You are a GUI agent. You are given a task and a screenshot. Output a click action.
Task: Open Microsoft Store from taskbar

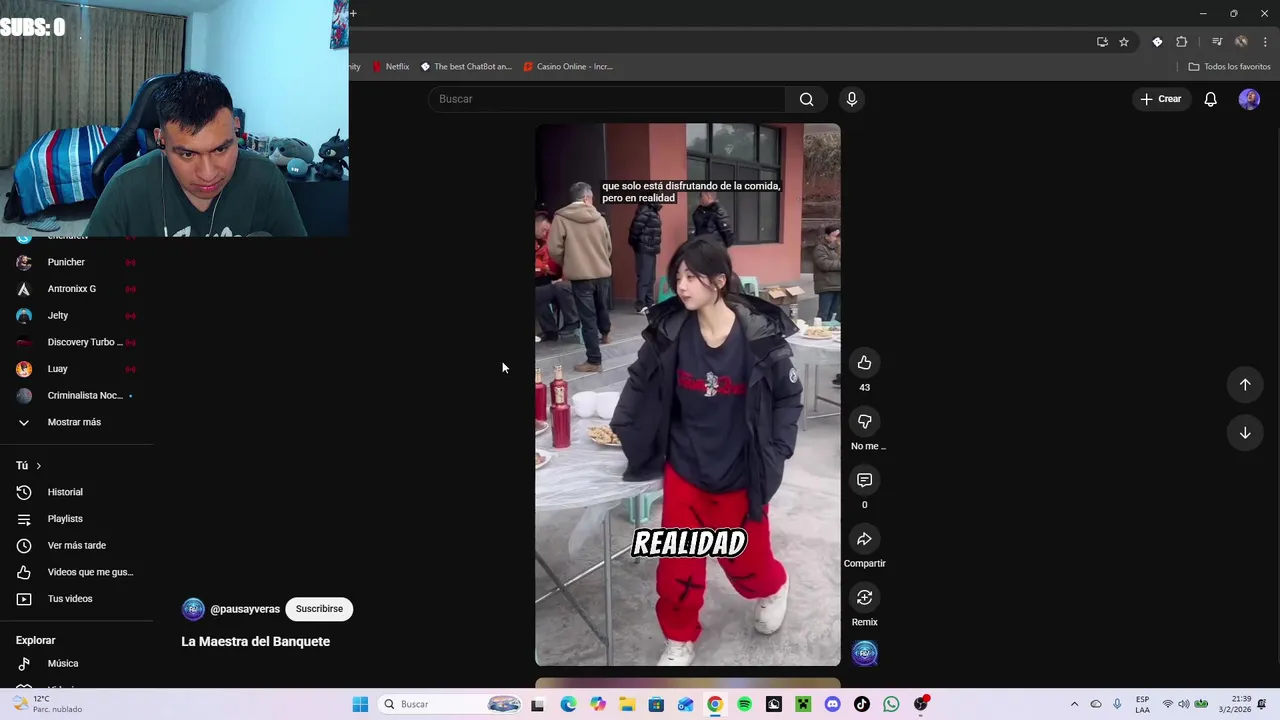click(x=656, y=704)
